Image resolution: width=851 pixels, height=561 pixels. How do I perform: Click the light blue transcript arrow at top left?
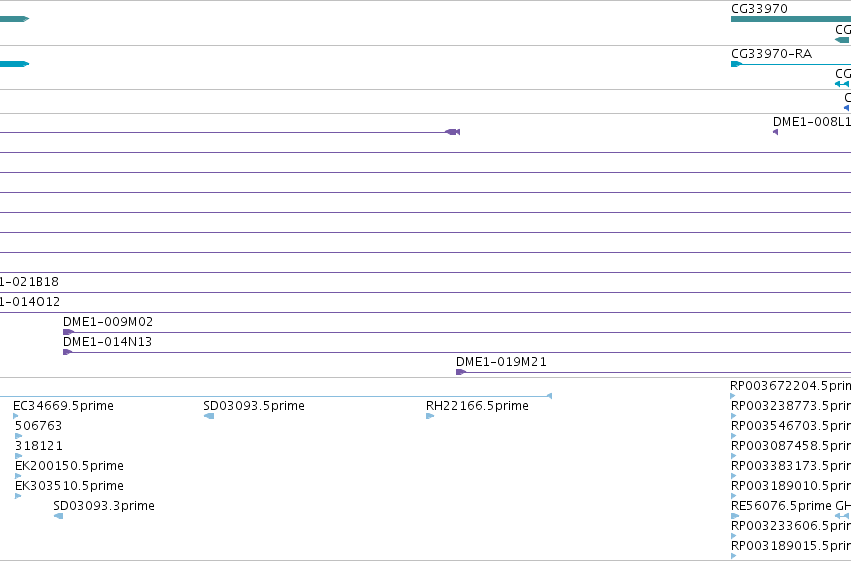tap(14, 64)
